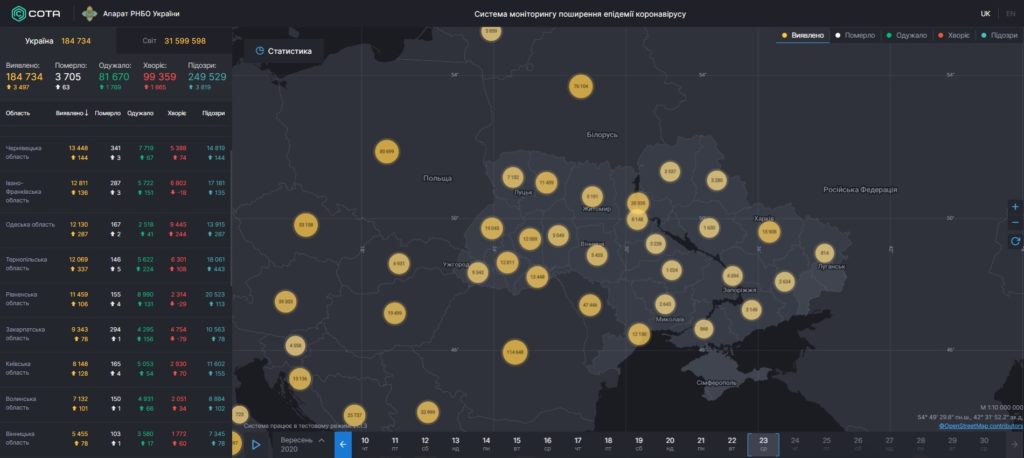Switch language to EN
Image resolution: width=1024 pixels, height=458 pixels.
pos(1011,14)
